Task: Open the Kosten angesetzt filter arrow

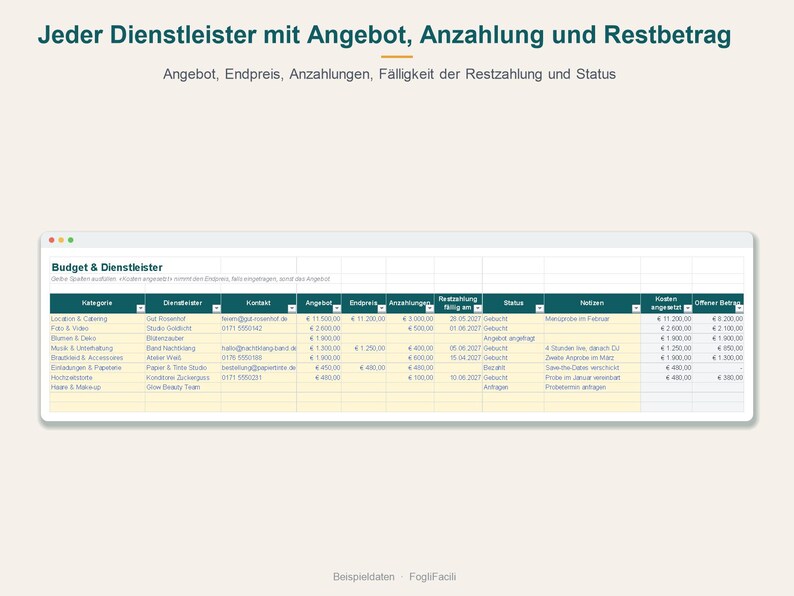Action: click(x=687, y=308)
